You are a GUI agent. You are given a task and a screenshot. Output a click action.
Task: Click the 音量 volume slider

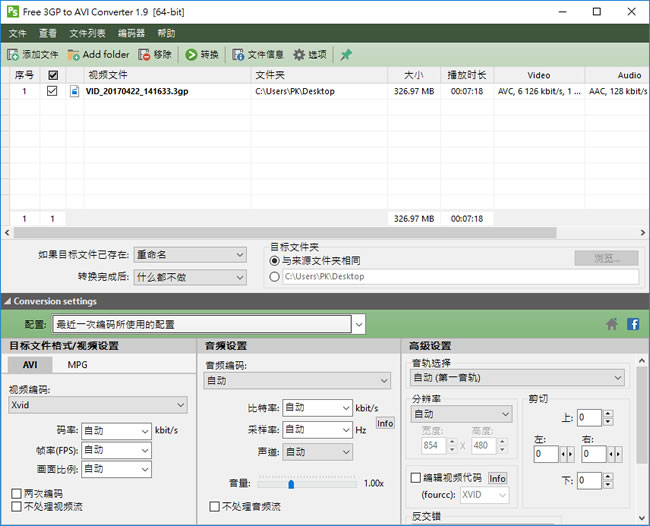point(291,483)
